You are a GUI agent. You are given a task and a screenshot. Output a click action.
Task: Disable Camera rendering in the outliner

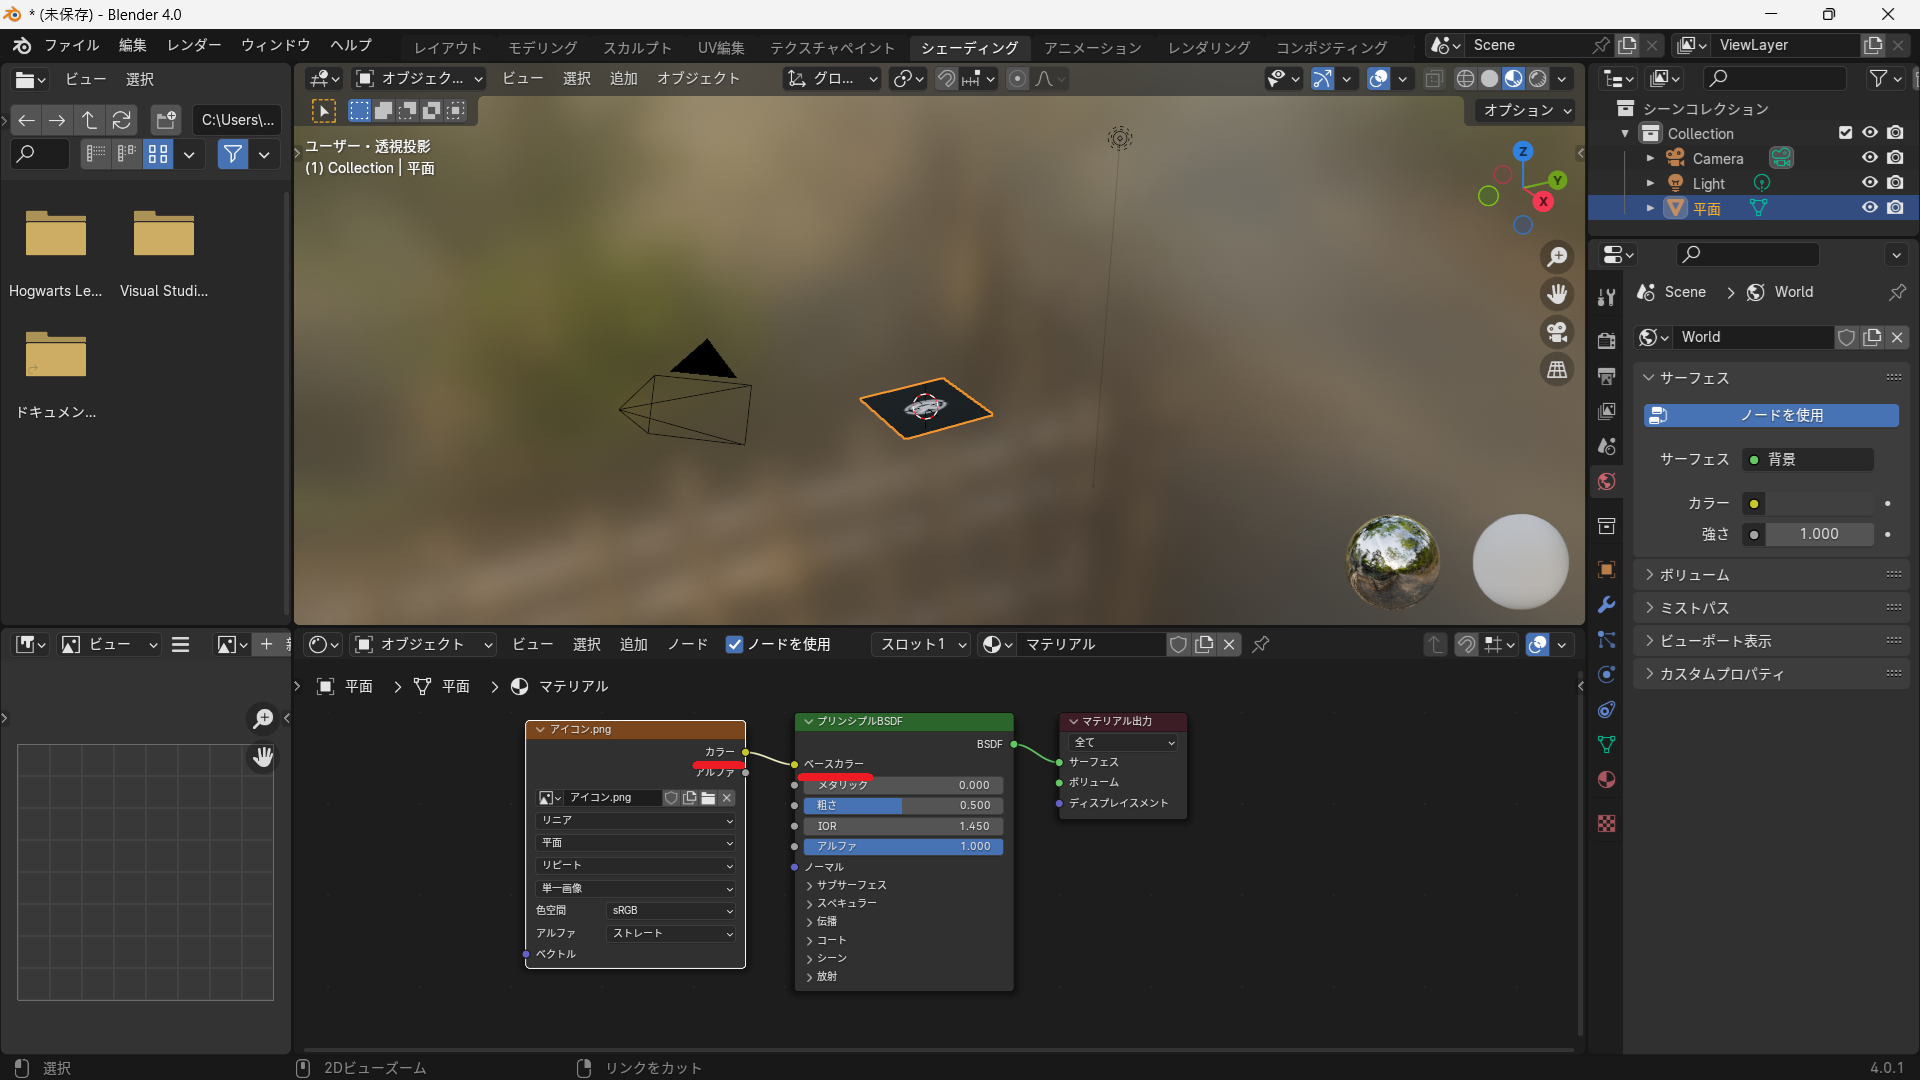click(1895, 158)
